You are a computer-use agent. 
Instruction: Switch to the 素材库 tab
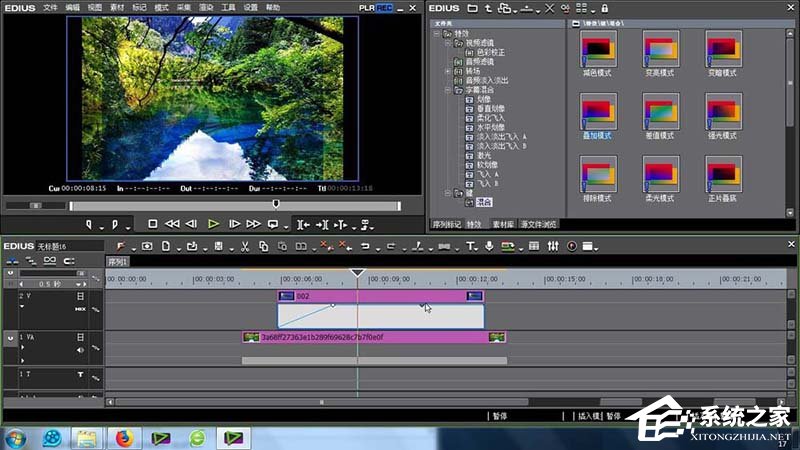click(x=501, y=225)
